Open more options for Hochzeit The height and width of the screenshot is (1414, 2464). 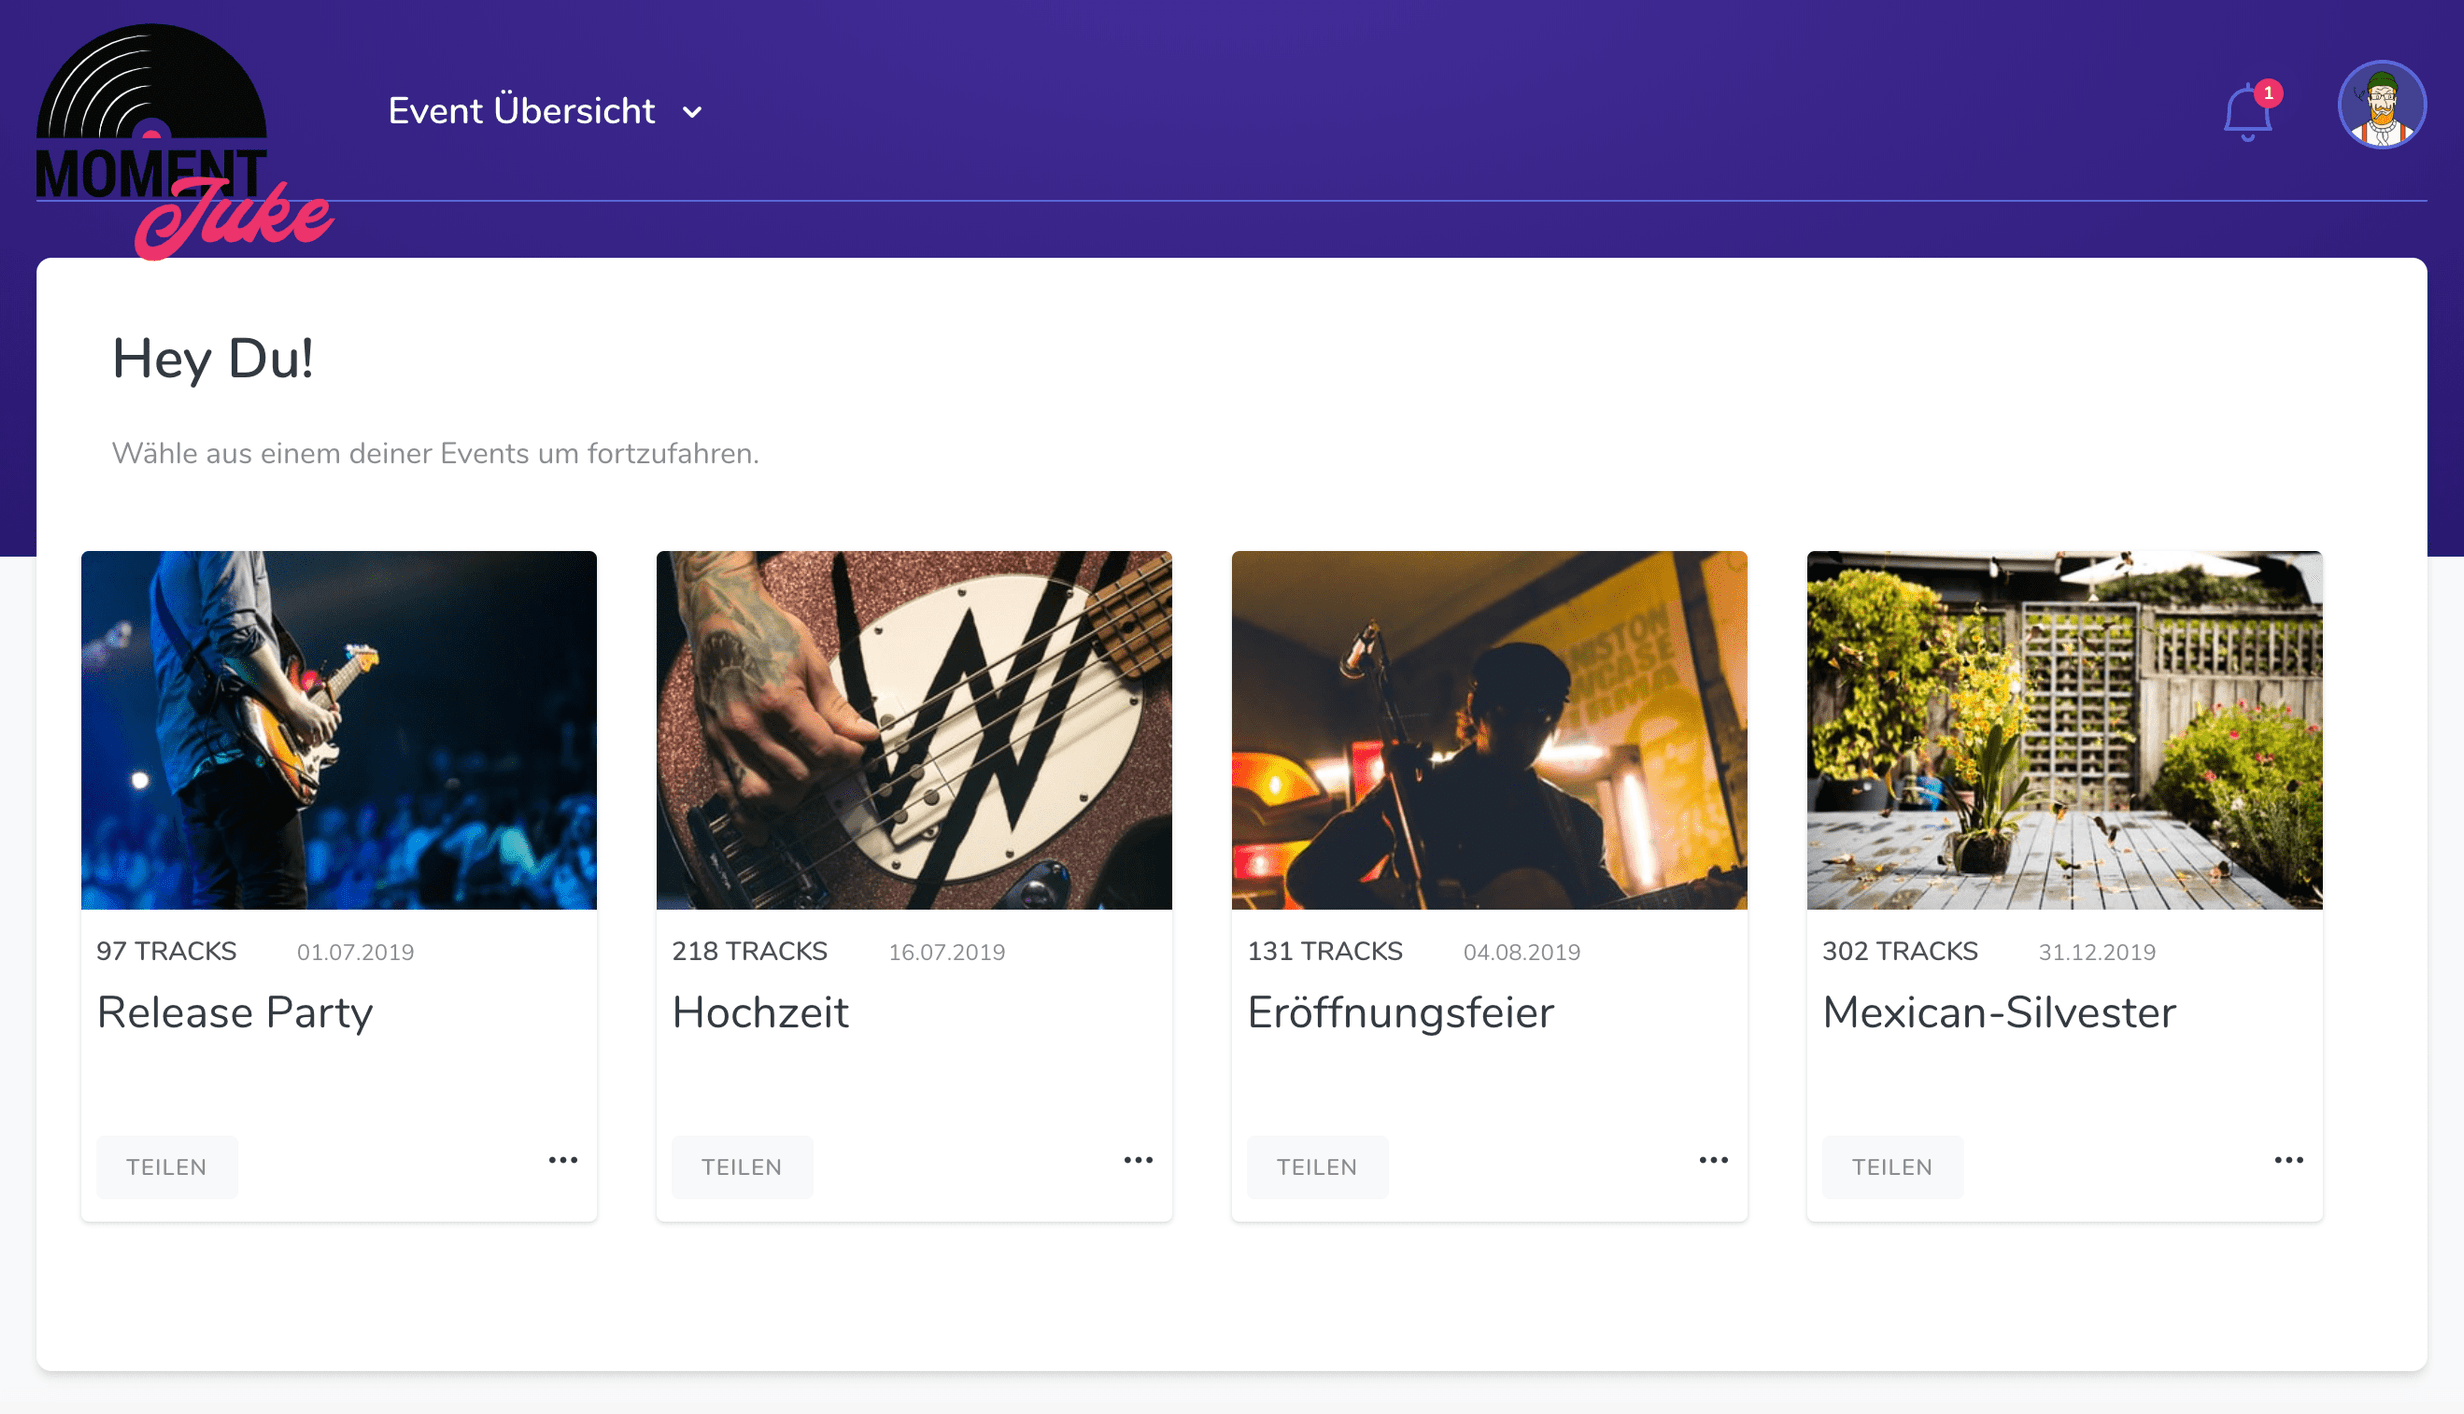(1138, 1160)
